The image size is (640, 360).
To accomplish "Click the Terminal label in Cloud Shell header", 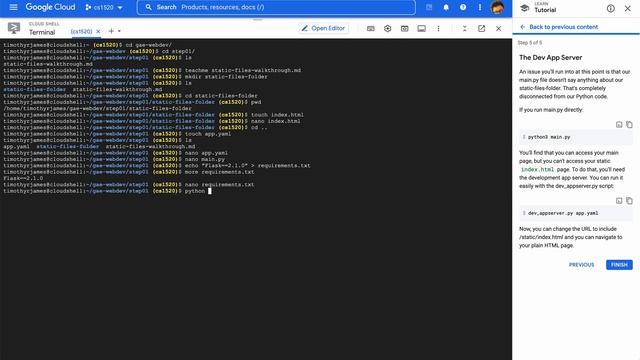I will (x=42, y=32).
